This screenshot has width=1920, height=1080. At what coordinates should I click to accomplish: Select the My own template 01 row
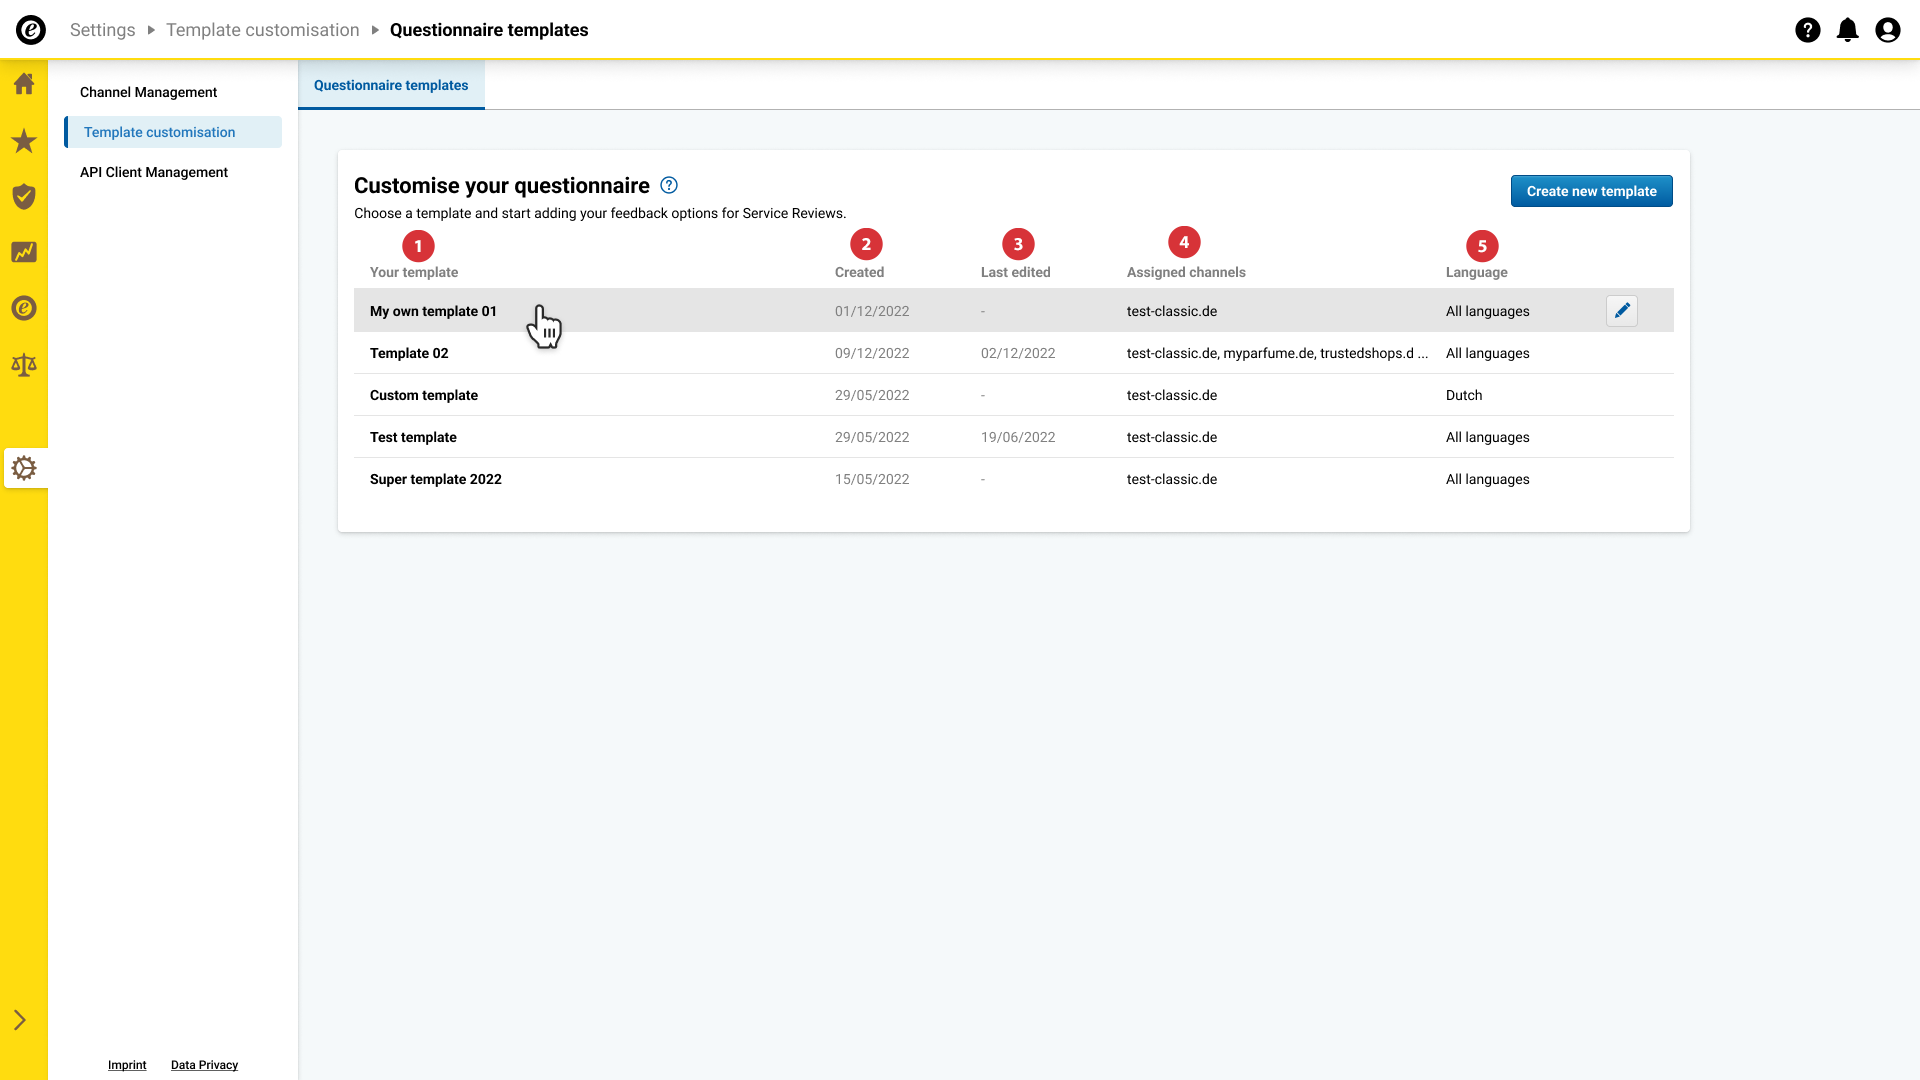click(x=1013, y=311)
